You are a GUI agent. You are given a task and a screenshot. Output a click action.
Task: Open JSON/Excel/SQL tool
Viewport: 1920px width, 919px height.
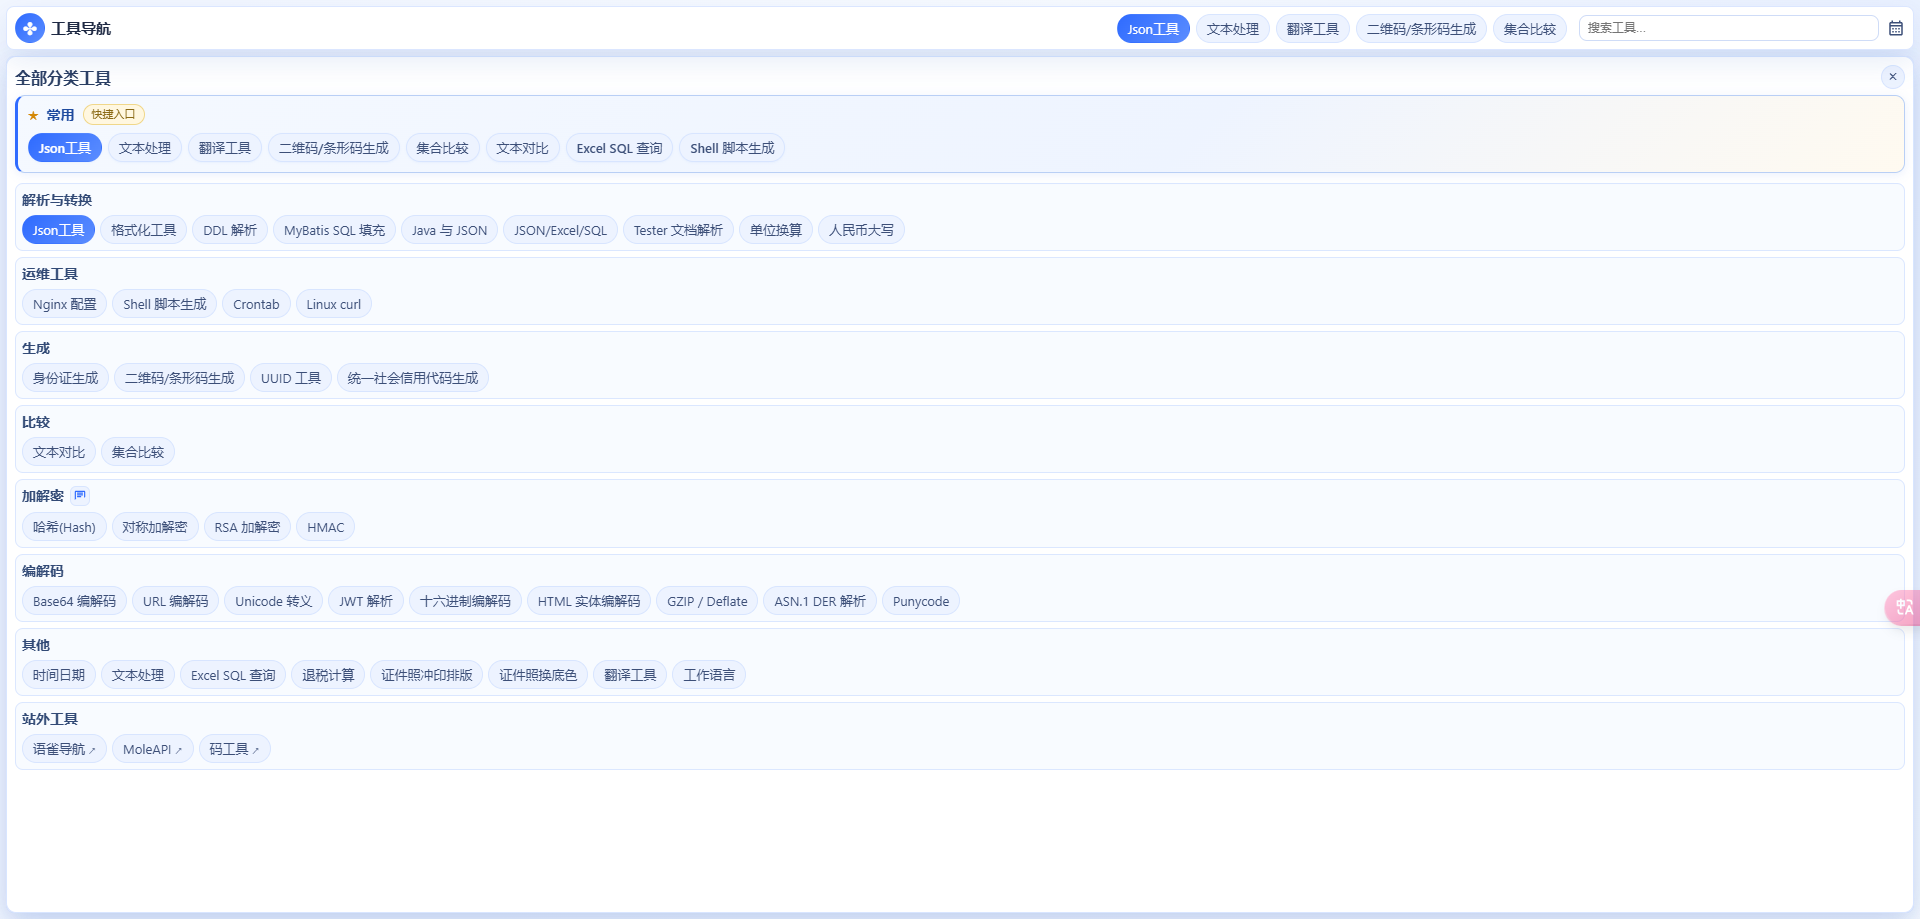pyautogui.click(x=560, y=230)
